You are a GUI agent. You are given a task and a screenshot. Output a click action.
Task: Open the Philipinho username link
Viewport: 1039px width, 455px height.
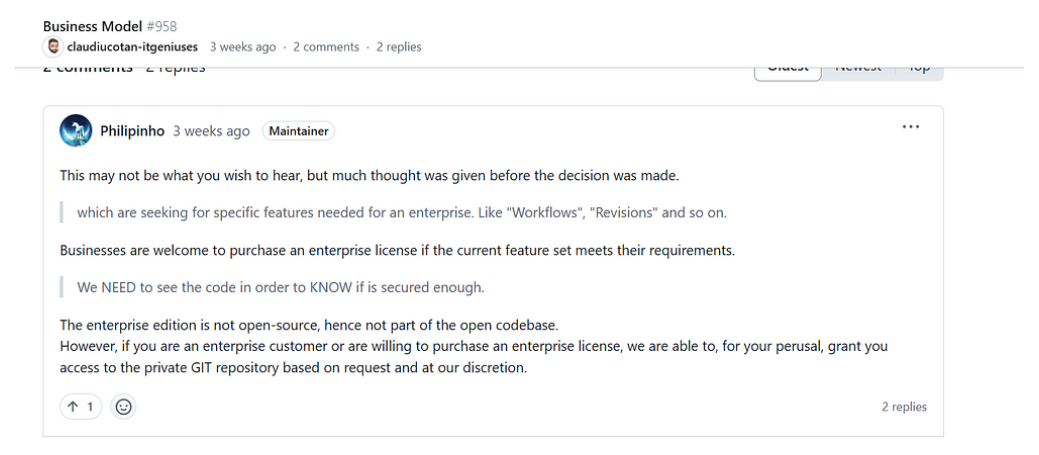tap(132, 131)
